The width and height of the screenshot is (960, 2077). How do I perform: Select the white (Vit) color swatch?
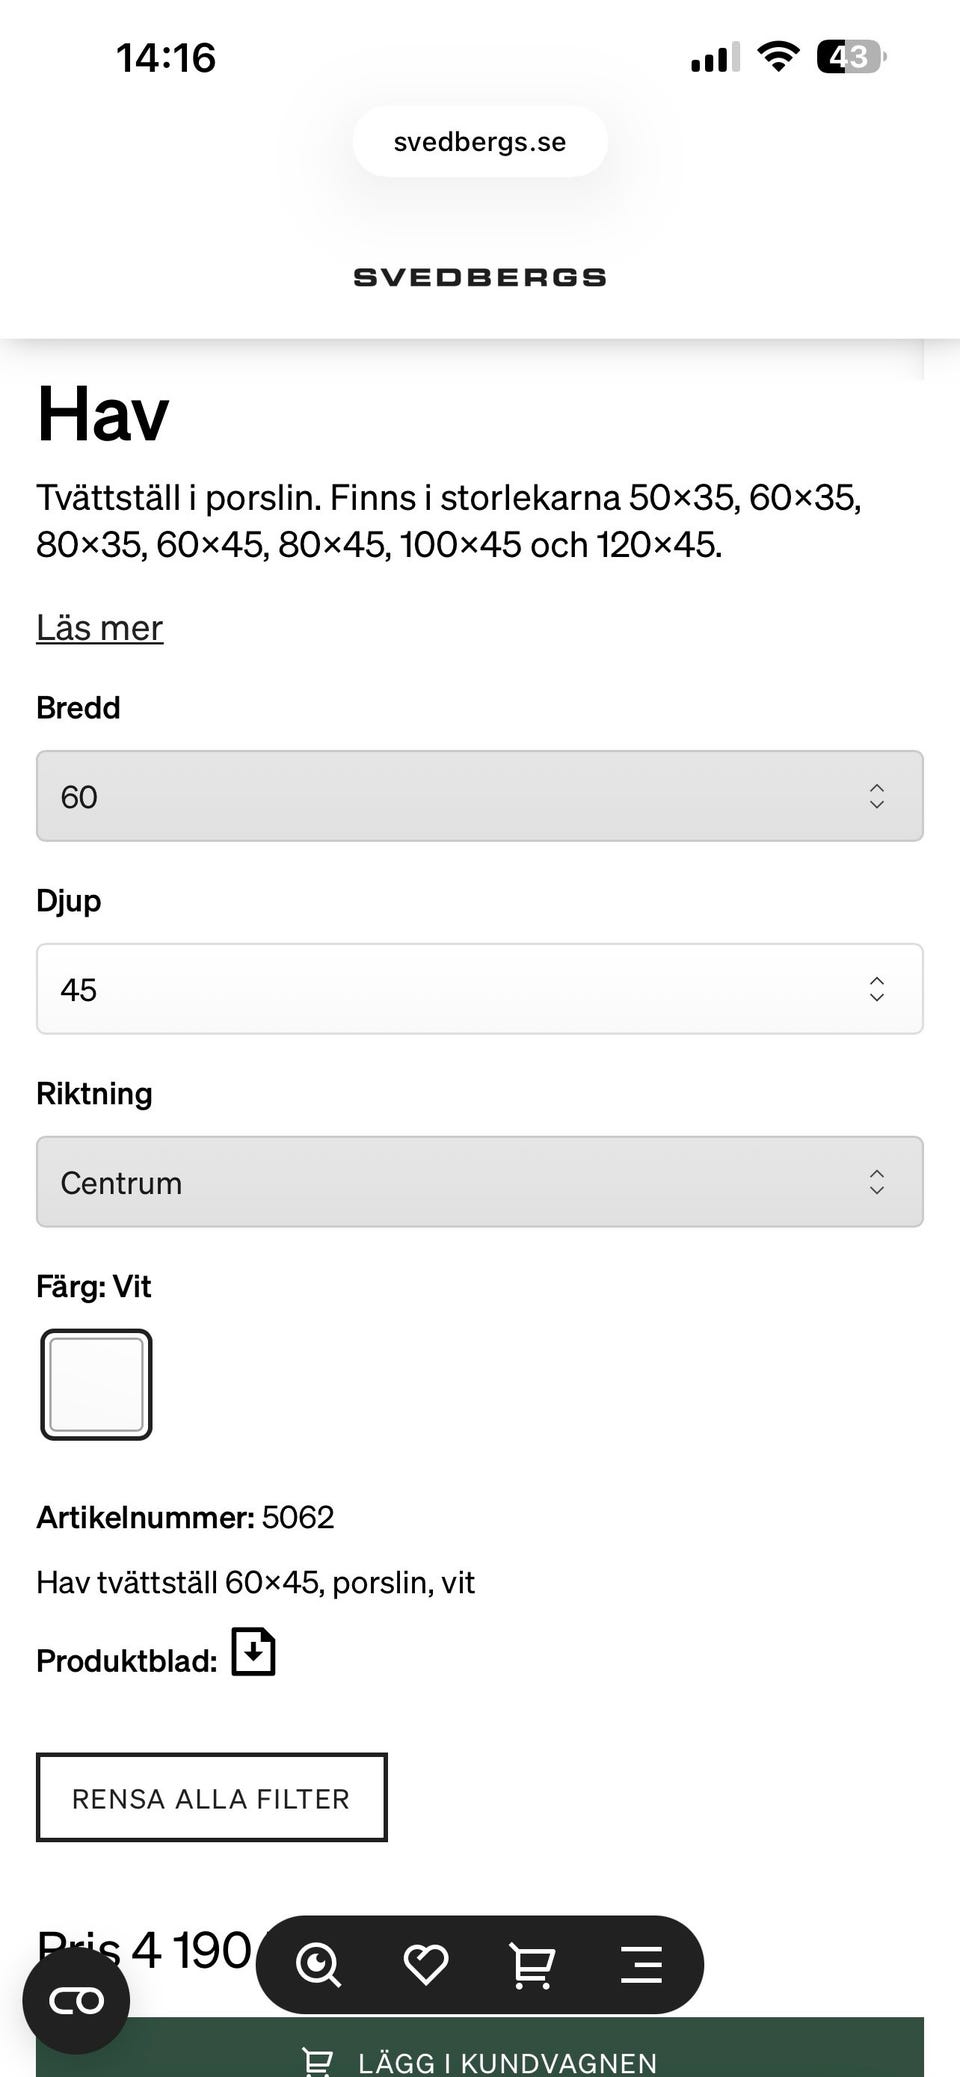96,1384
